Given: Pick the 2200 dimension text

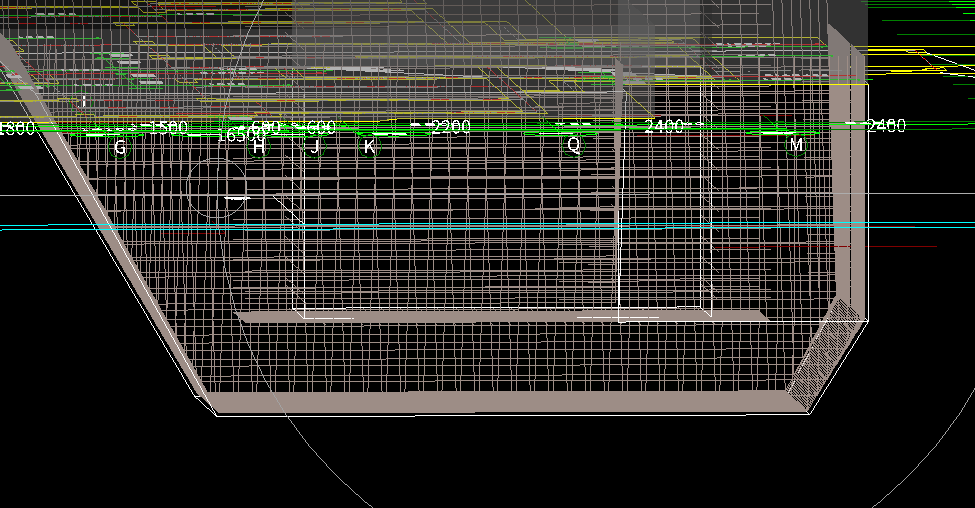Looking at the screenshot, I should pyautogui.click(x=451, y=127).
